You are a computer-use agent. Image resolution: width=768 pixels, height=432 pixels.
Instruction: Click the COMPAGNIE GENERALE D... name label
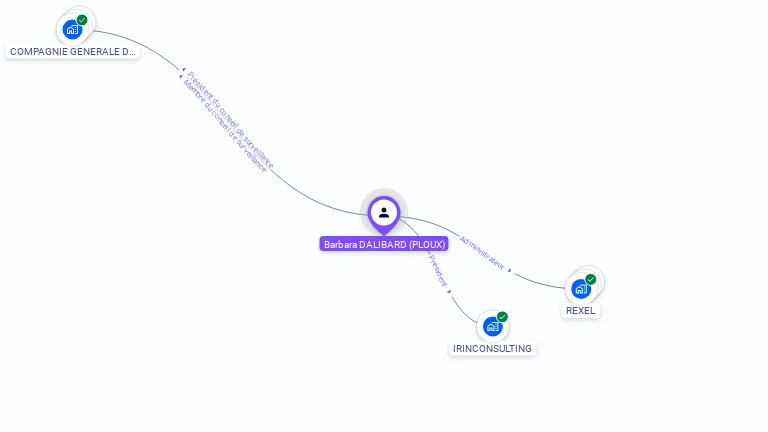pyautogui.click(x=72, y=51)
